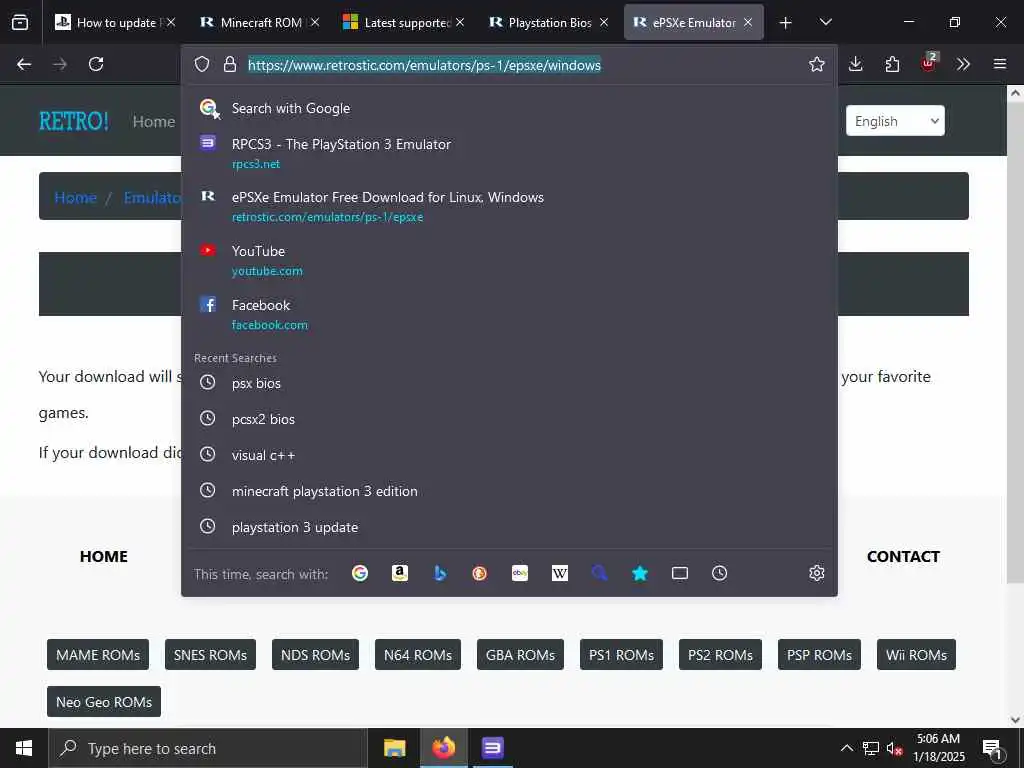
Task: Select recent search visual c++
Action: (509, 455)
